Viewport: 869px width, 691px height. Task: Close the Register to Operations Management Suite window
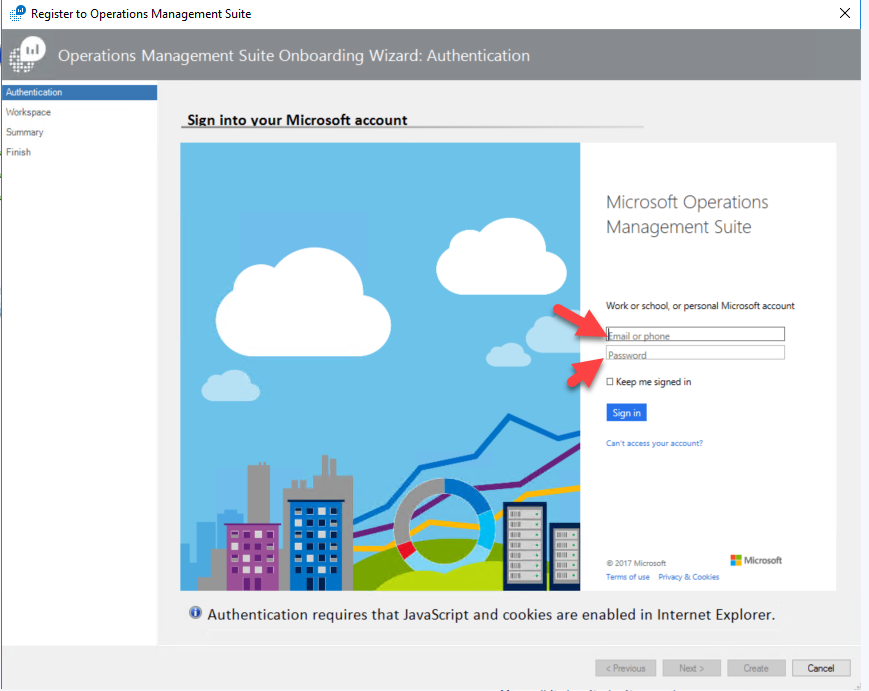[845, 13]
